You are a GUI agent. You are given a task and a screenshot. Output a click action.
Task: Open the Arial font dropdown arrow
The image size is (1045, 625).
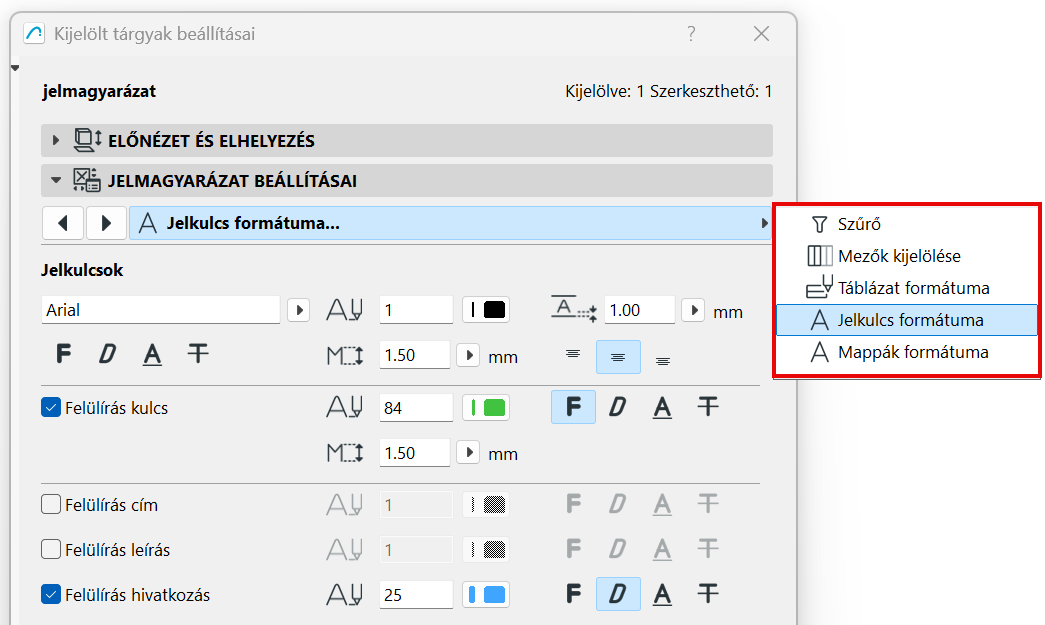298,310
